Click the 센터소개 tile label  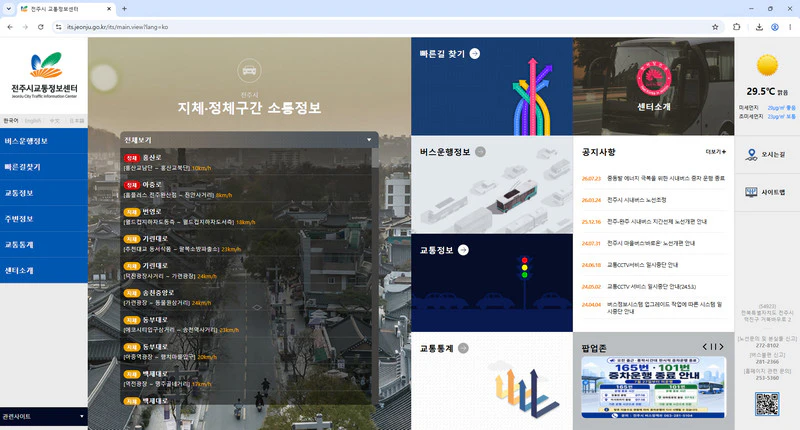[x=654, y=107]
